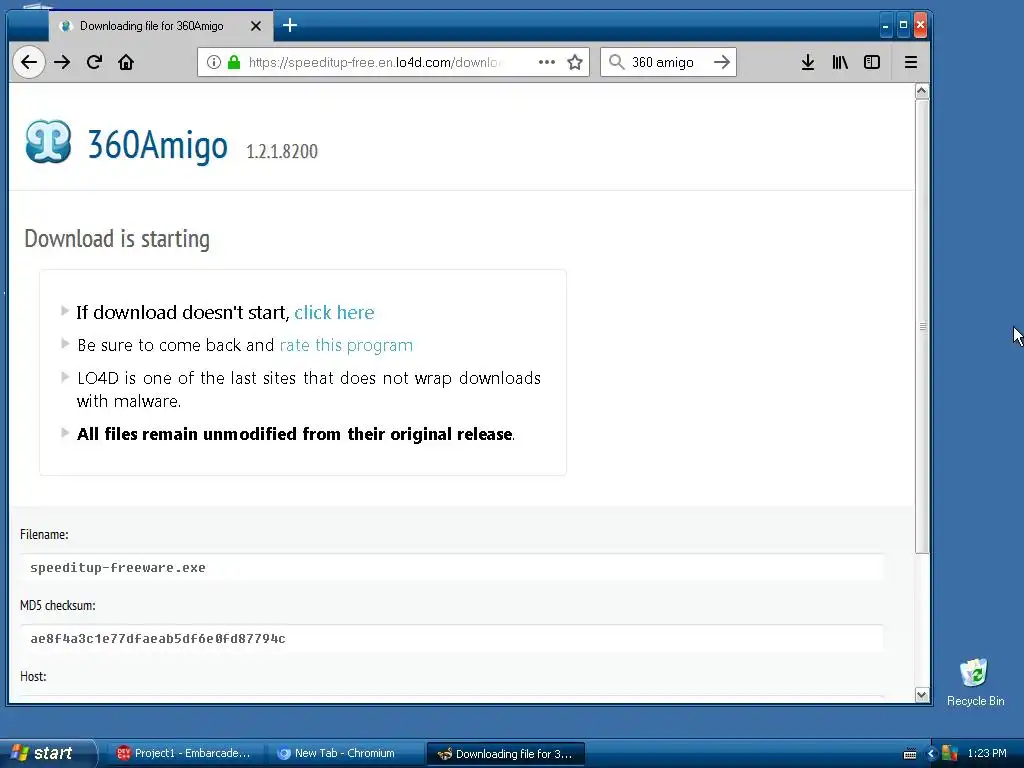Click the scrollbar down arrow
The width and height of the screenshot is (1024, 768).
(x=921, y=695)
